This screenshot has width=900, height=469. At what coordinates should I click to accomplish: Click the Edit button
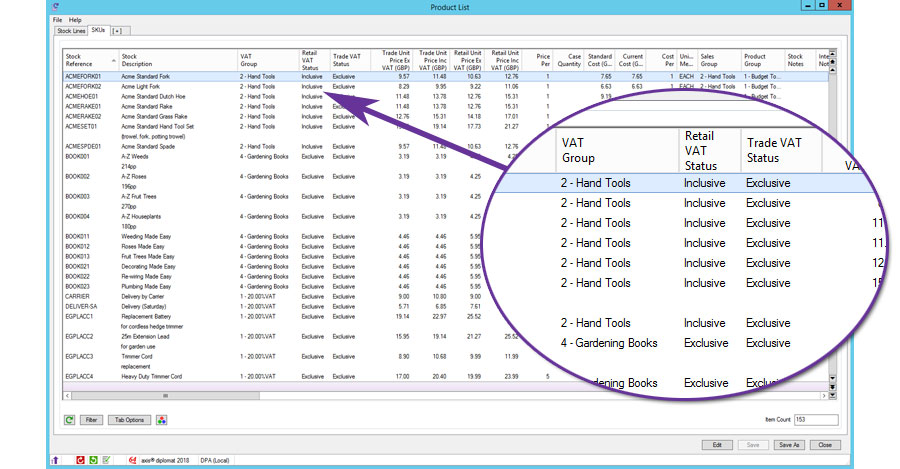pos(717,445)
